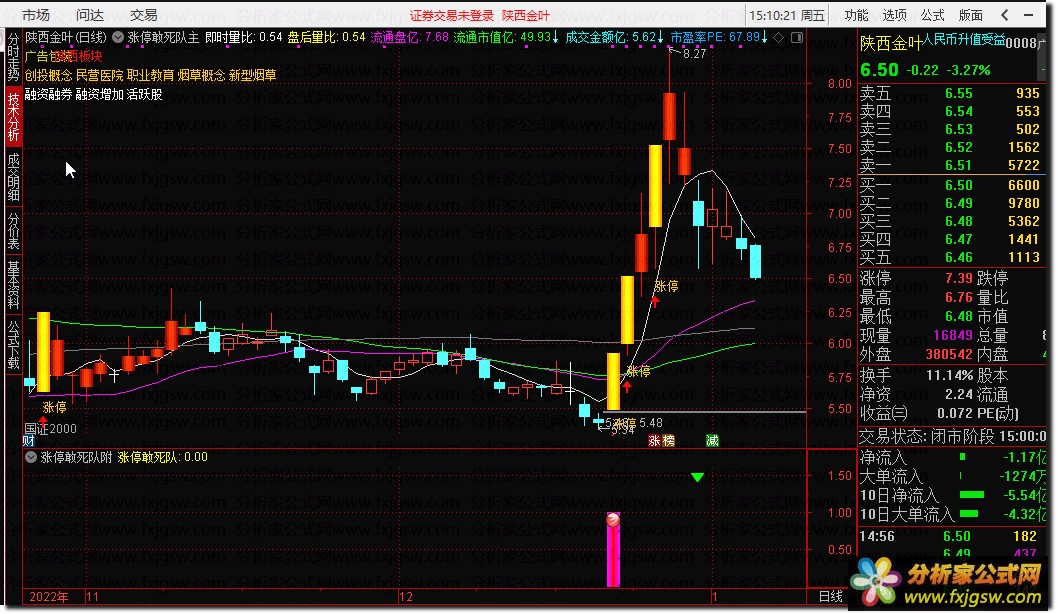Switch to 技术分析 side tab
The height and width of the screenshot is (614, 1058).
[13, 116]
